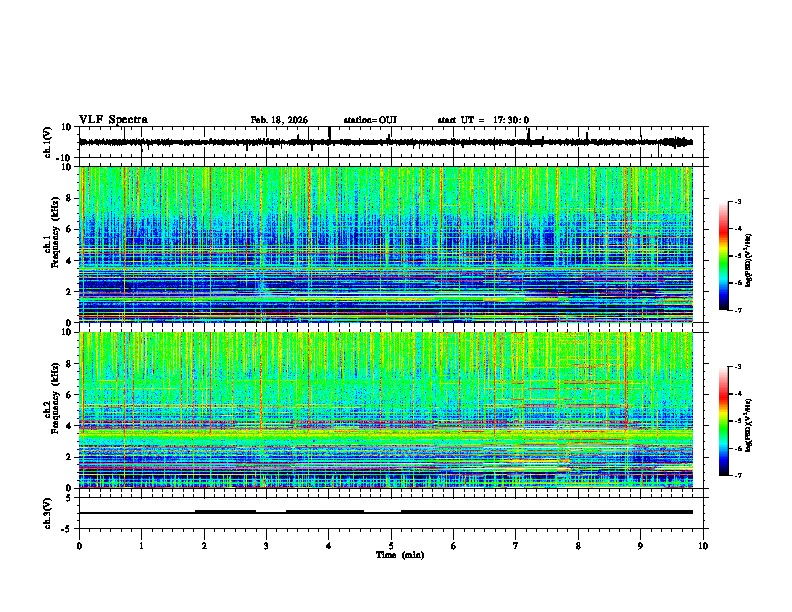Click inside the ch.1 spectrogram panel
The height and width of the screenshot is (612, 792).
tap(385, 244)
